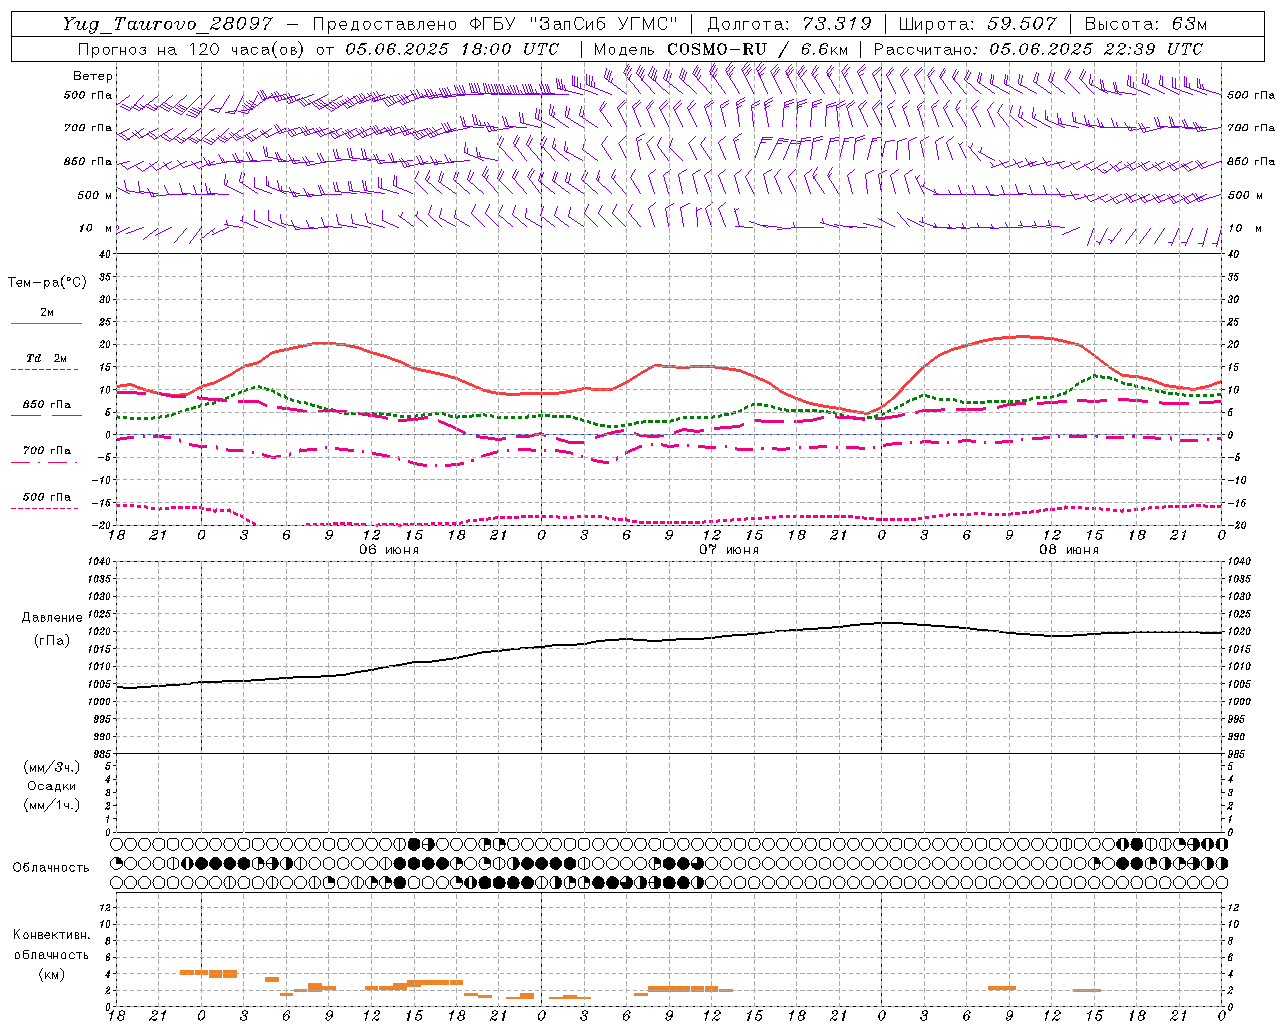
Task: Click the '(мм/1ч.)' precipitation unit label
Action: 52,805
